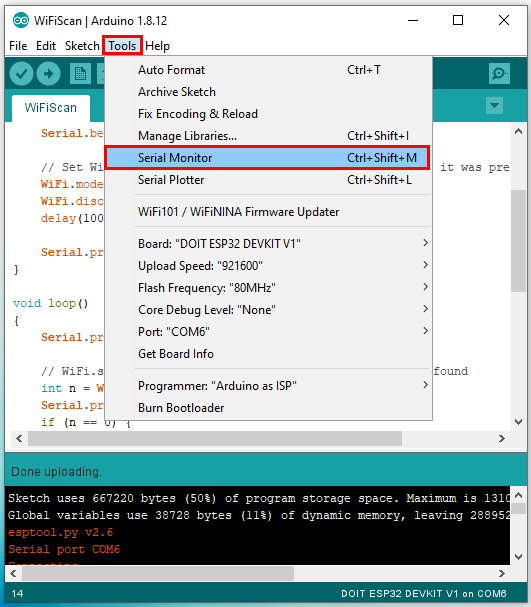Expand the Programmer "Arduino as ISP" submenu
The width and height of the screenshot is (531, 607).
[268, 386]
